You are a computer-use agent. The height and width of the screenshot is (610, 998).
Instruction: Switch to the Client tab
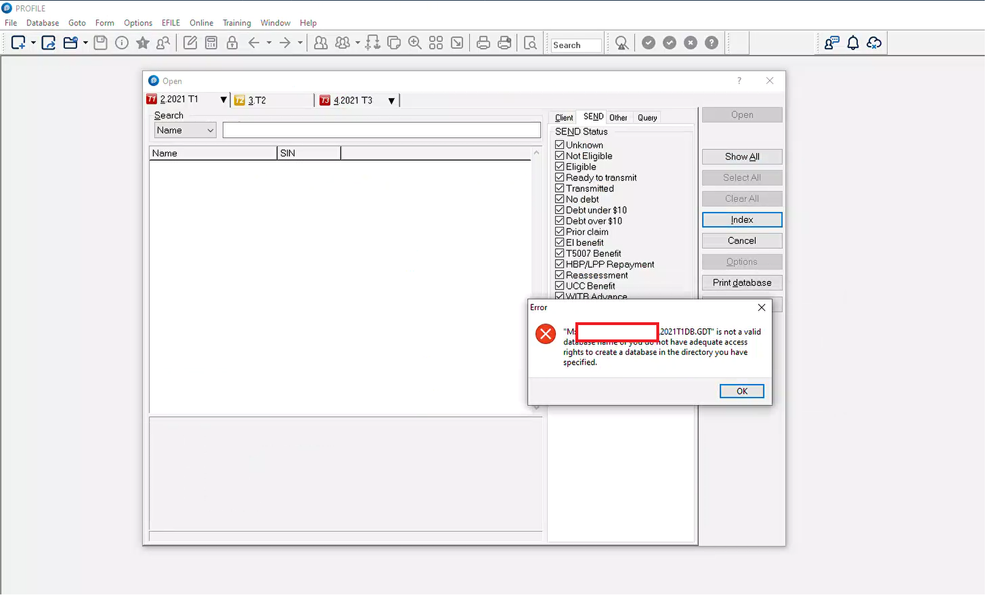[x=564, y=117]
